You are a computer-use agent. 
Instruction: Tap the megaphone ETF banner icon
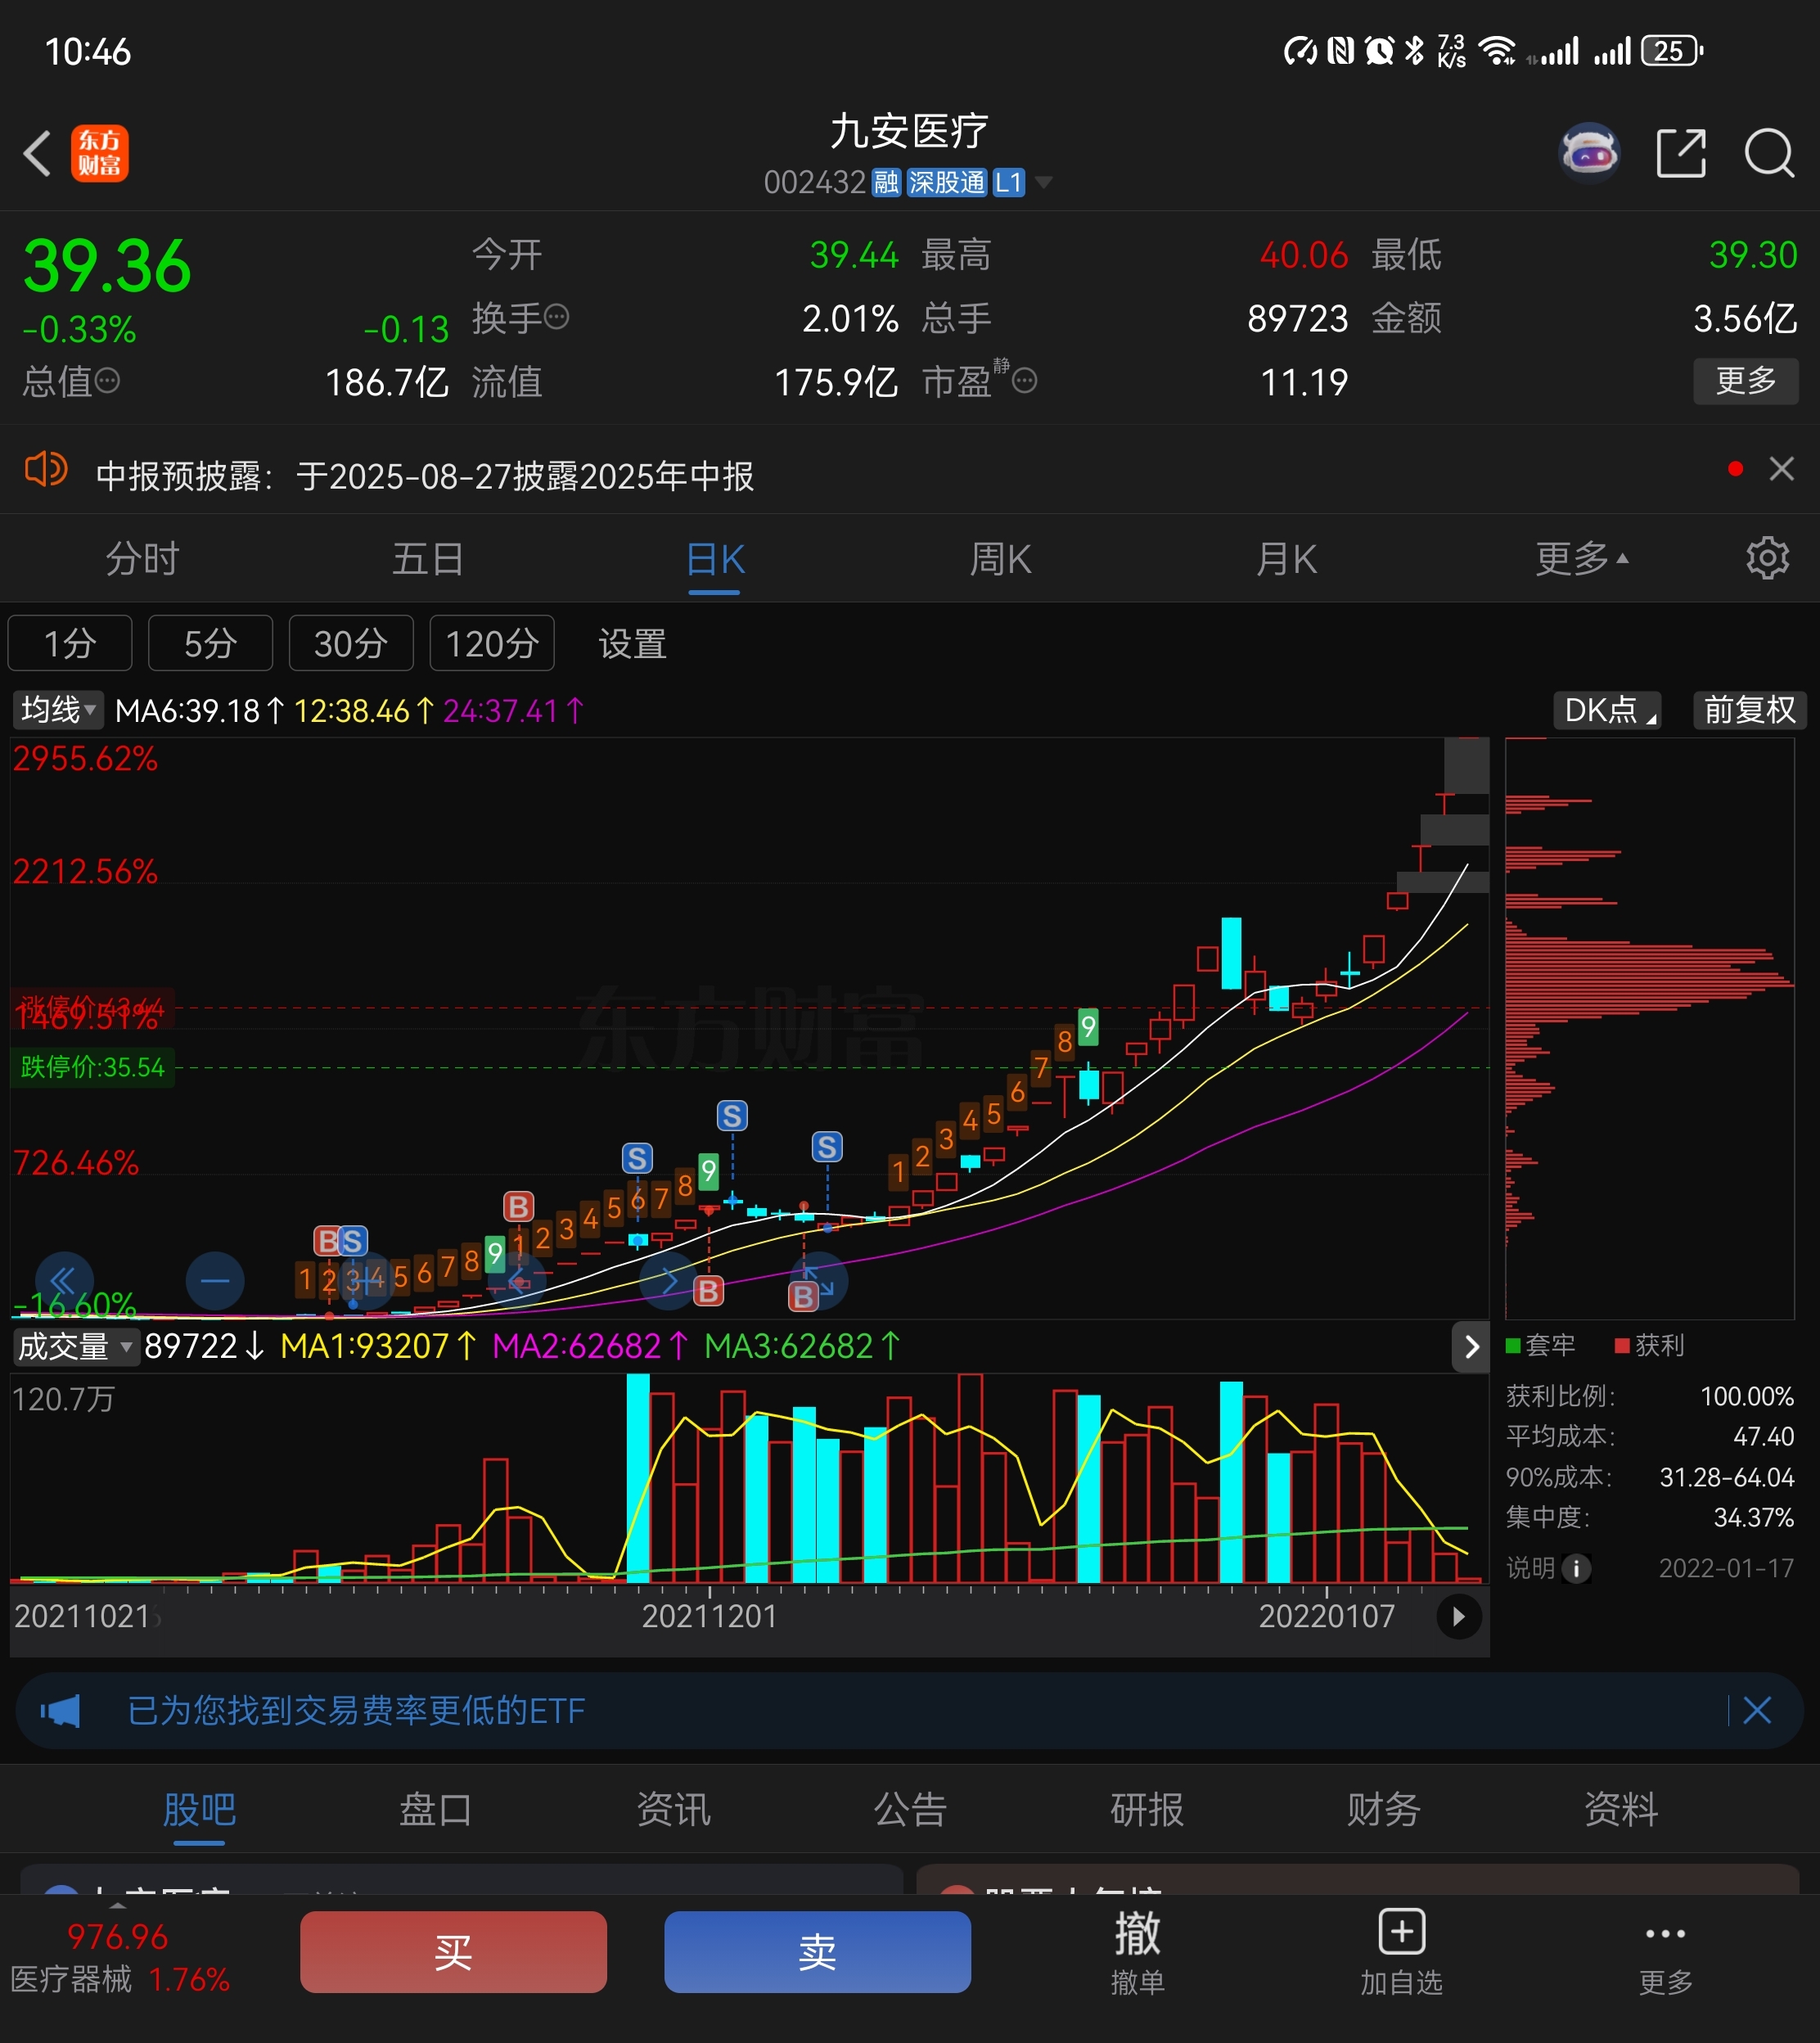(x=60, y=1711)
